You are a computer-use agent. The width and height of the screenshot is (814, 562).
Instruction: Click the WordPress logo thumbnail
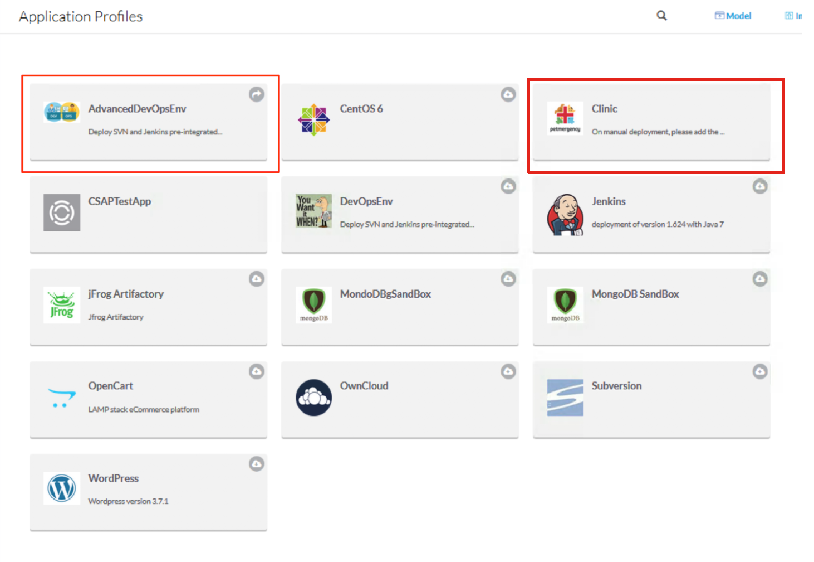pyautogui.click(x=62, y=488)
